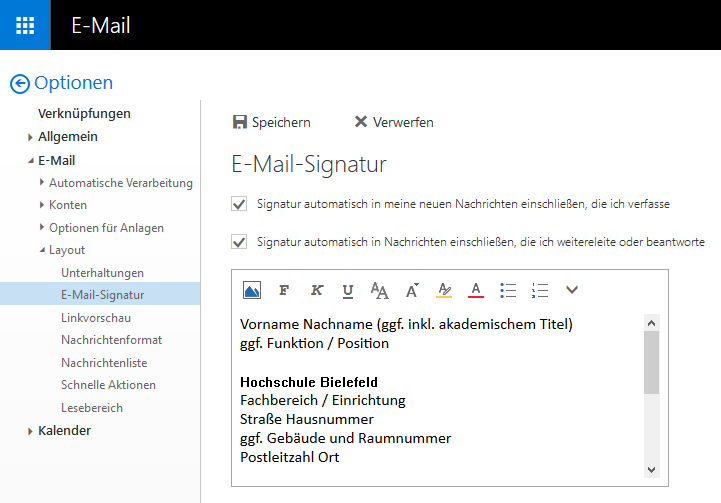Click the 'ggf. Funktion / Position' line
721x503 pixels.
315,343
